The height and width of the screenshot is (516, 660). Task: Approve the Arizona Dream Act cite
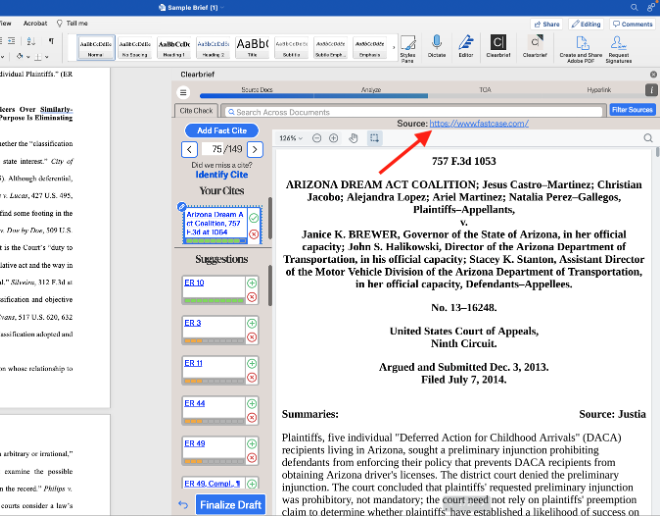pyautogui.click(x=254, y=217)
